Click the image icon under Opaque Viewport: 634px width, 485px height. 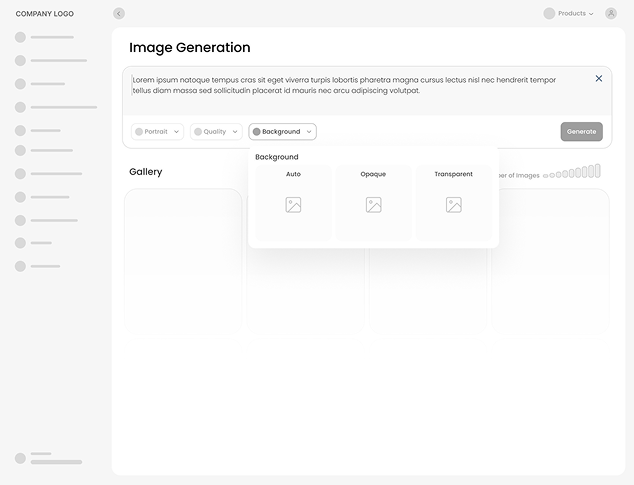coord(373,205)
